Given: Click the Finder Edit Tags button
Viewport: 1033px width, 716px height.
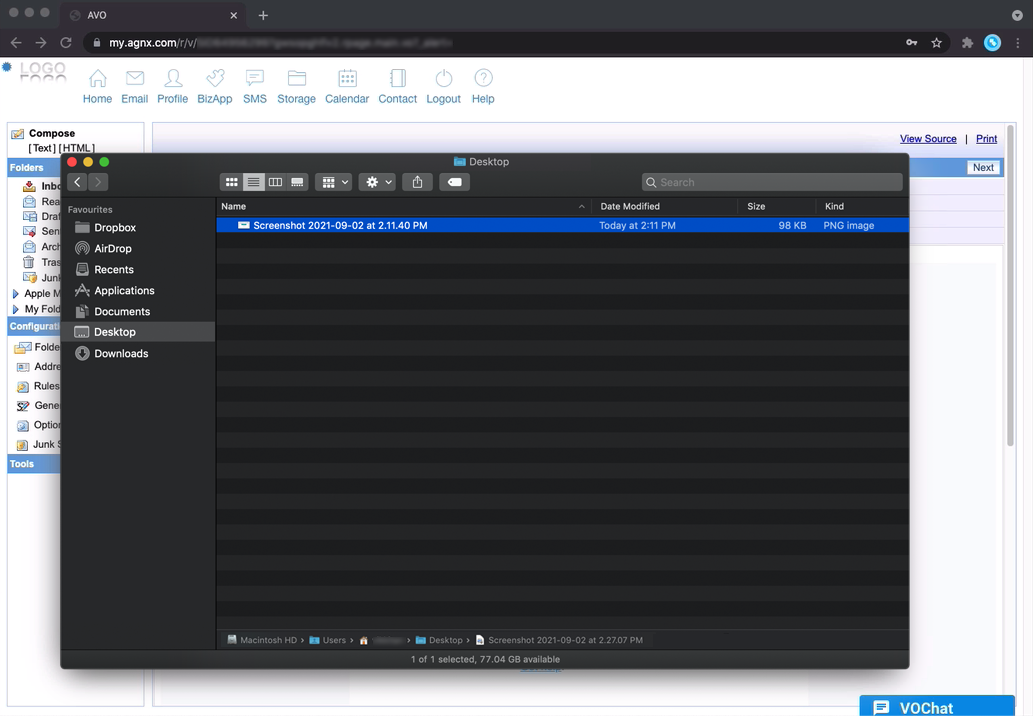Looking at the screenshot, I should point(454,182).
